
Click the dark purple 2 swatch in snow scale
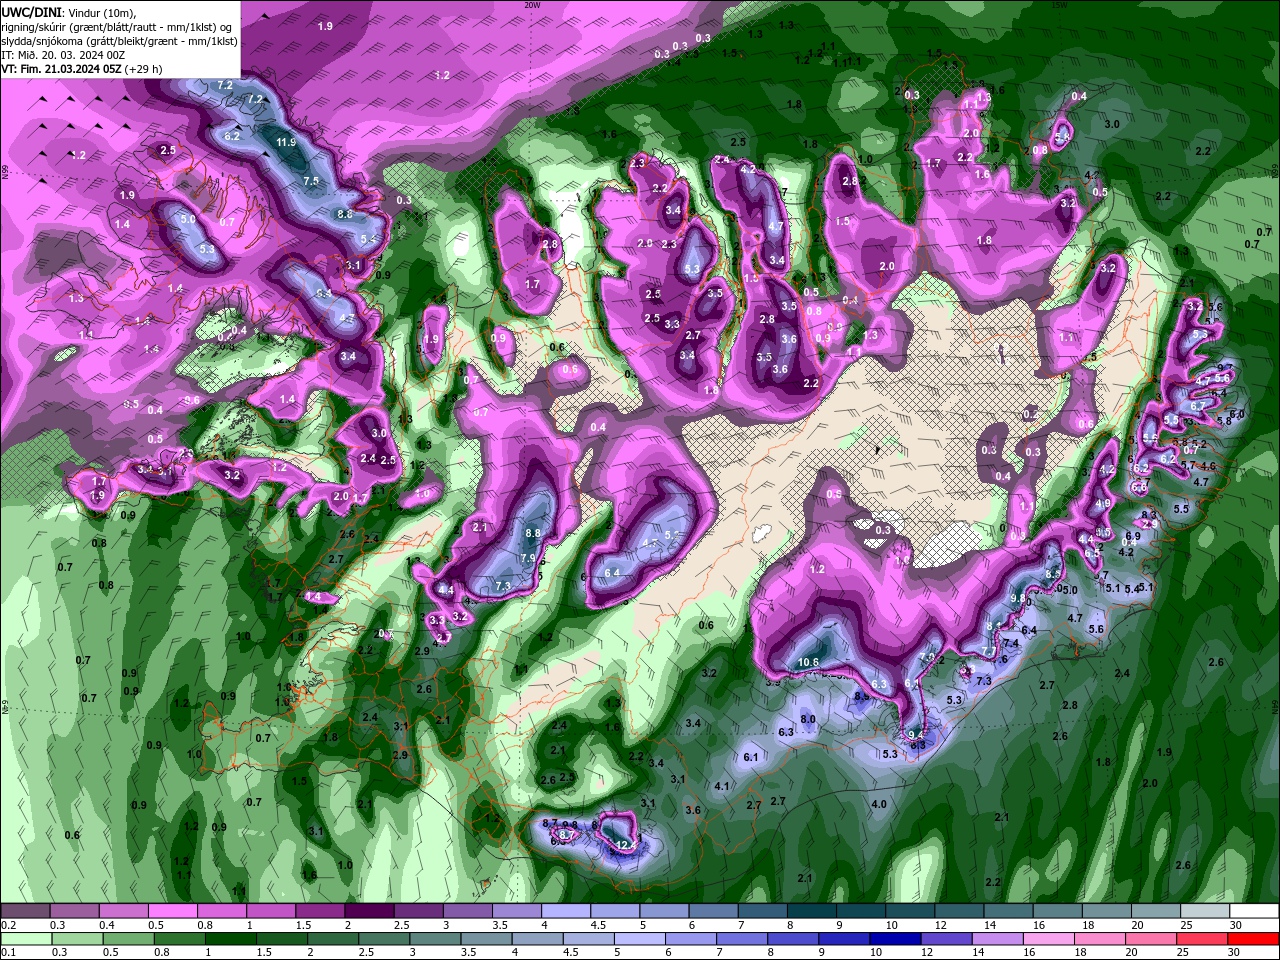point(368,911)
